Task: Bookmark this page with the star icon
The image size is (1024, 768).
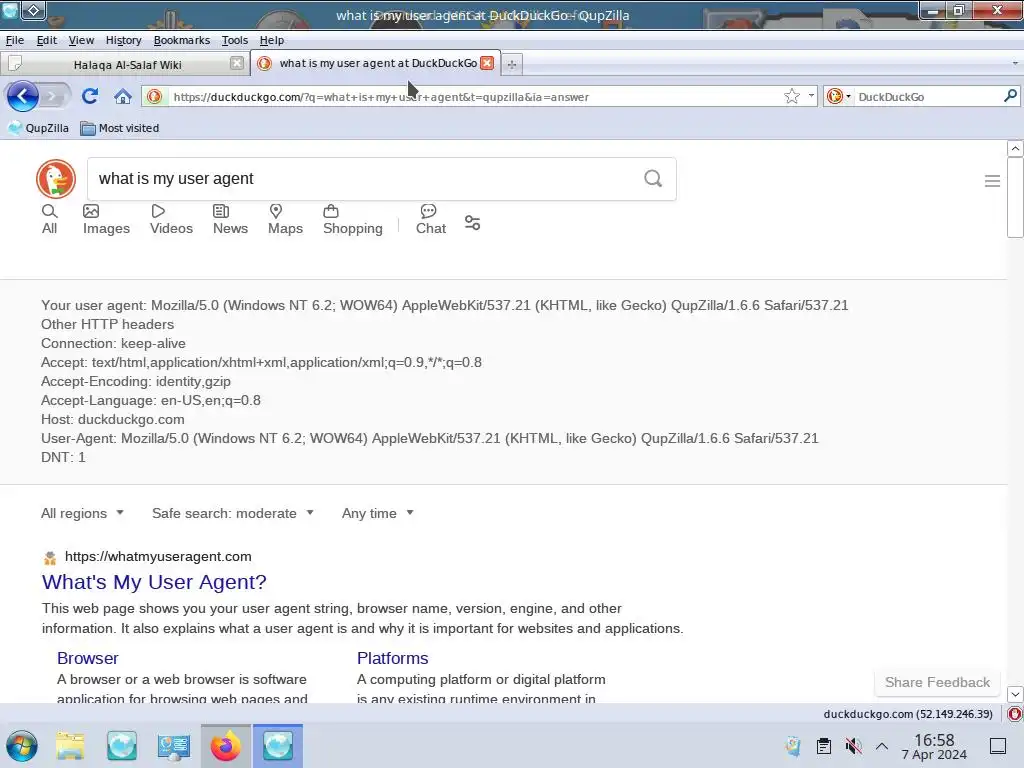Action: tap(792, 97)
